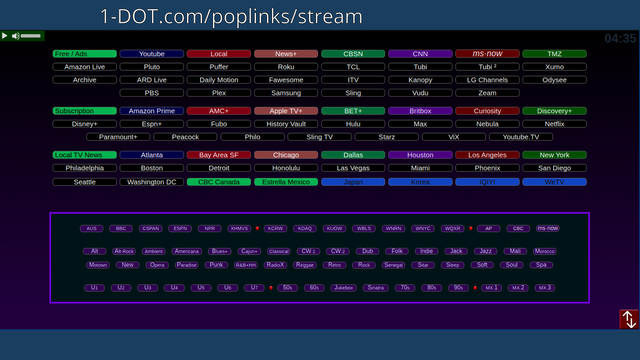Mute audio using the speaker icon

point(15,36)
